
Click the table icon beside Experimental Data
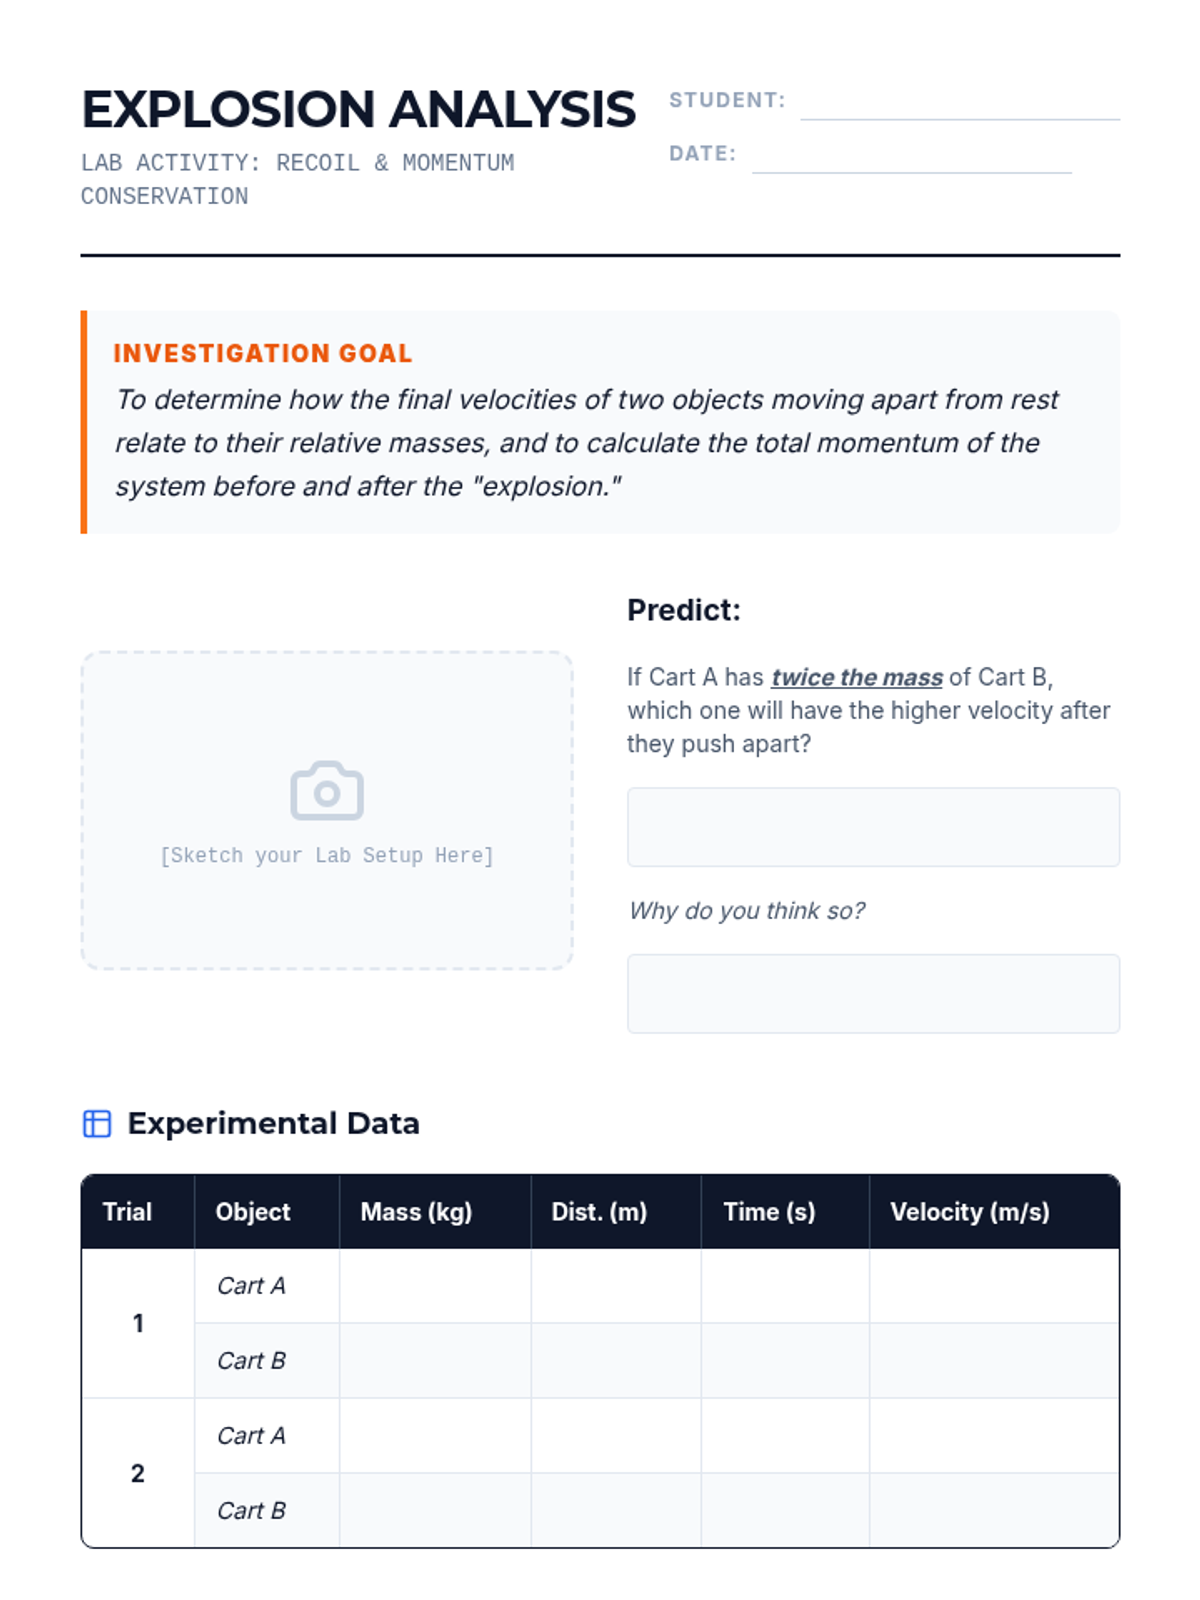coord(97,1124)
